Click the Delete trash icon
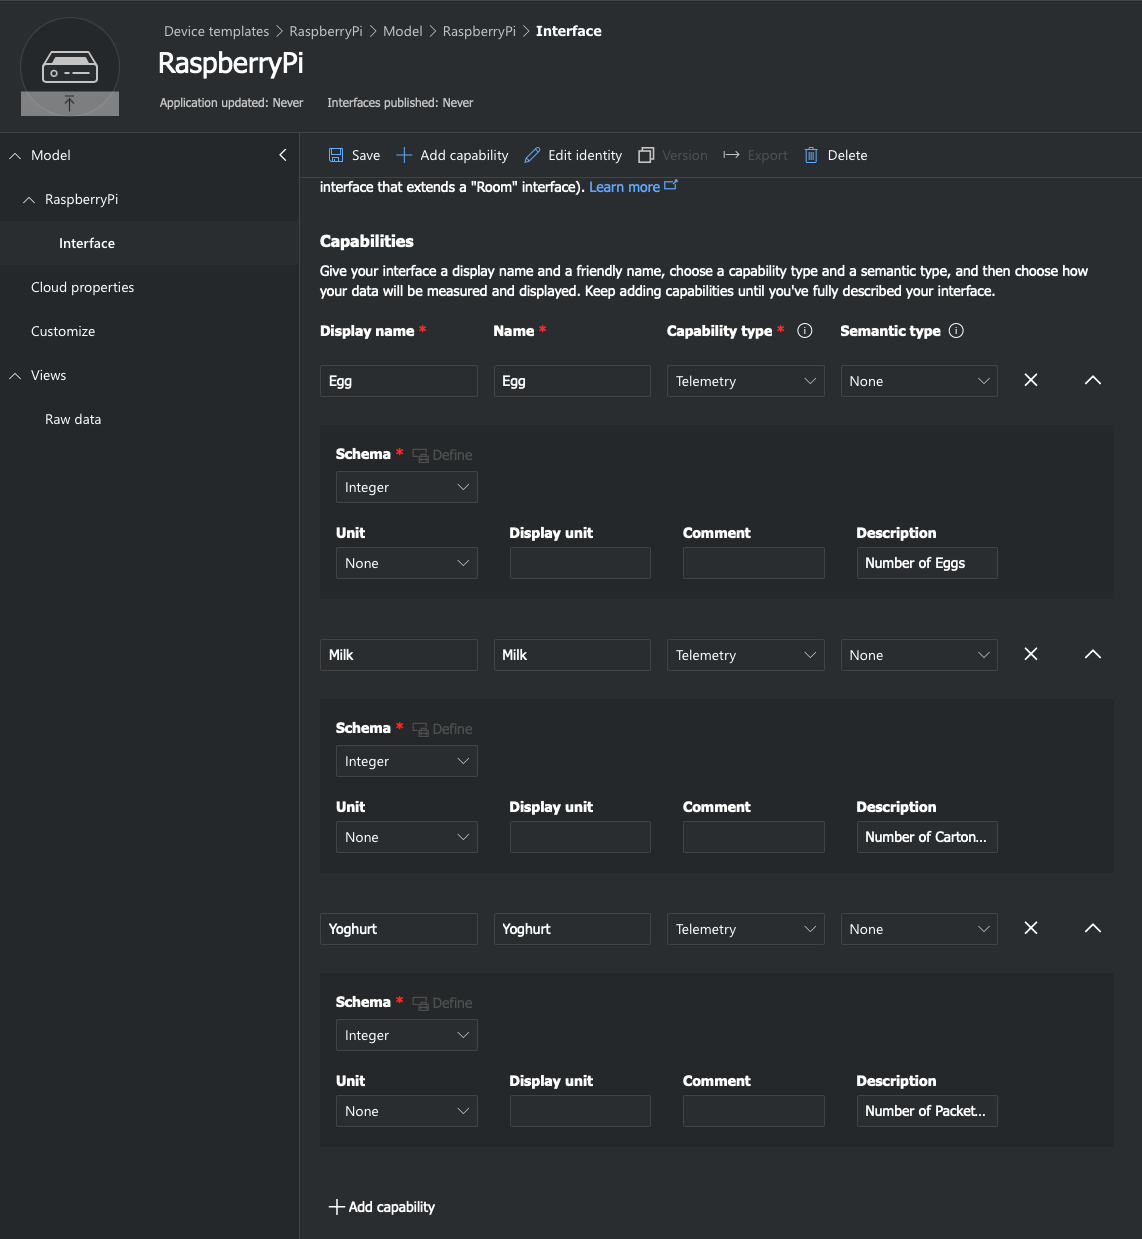The height and width of the screenshot is (1239, 1142). tap(811, 155)
